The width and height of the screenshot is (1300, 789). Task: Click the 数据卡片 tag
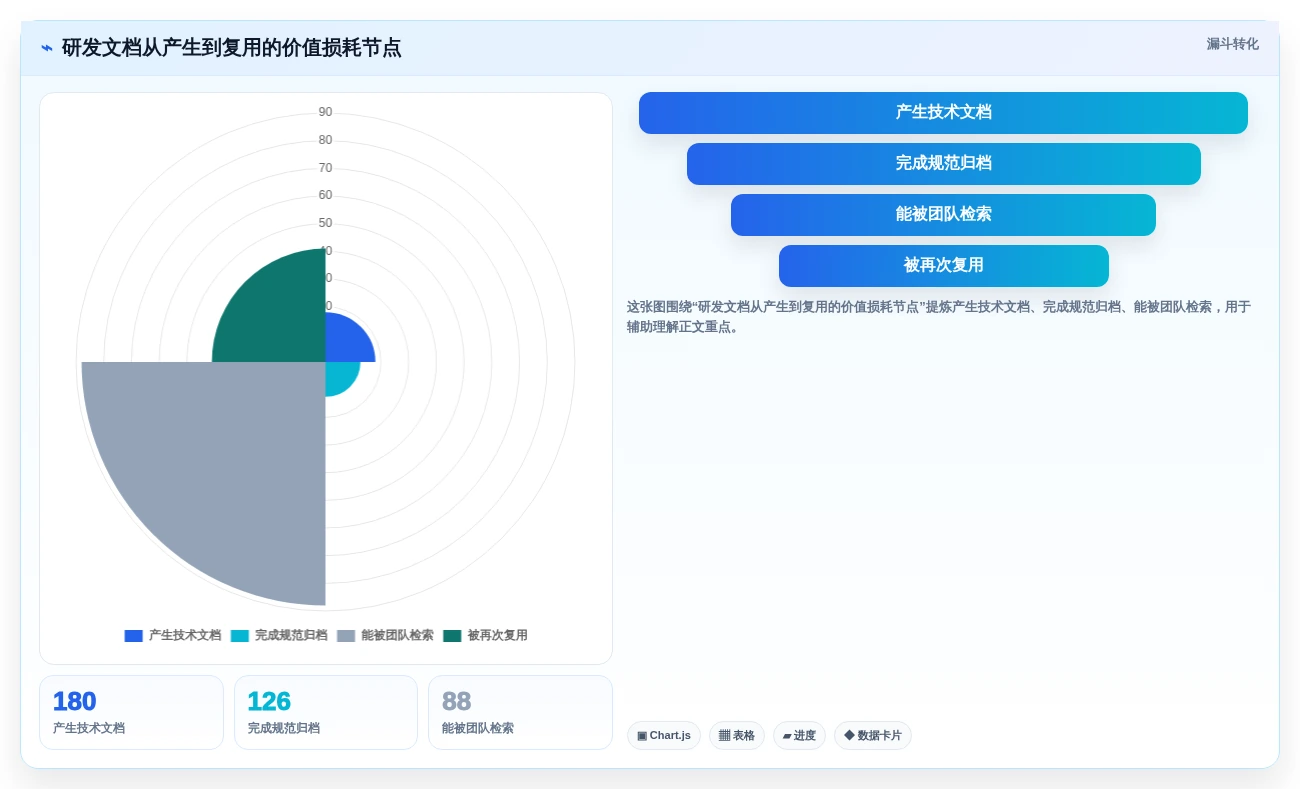tap(873, 736)
